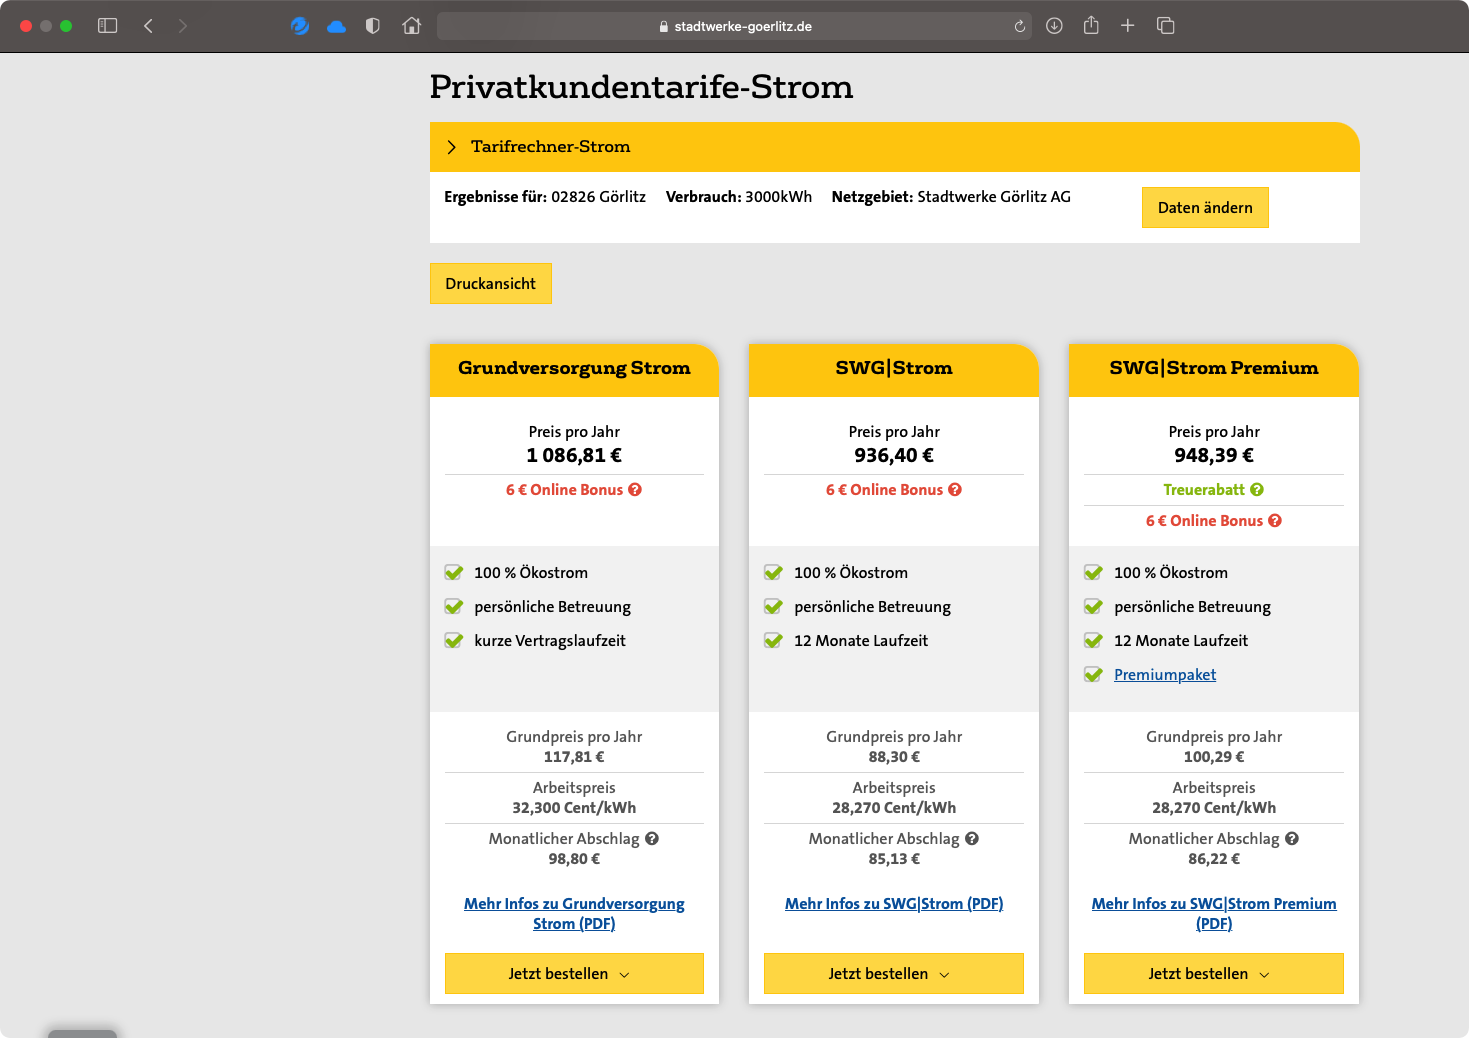Go to the home page icon
This screenshot has width=1469, height=1038.
411,26
